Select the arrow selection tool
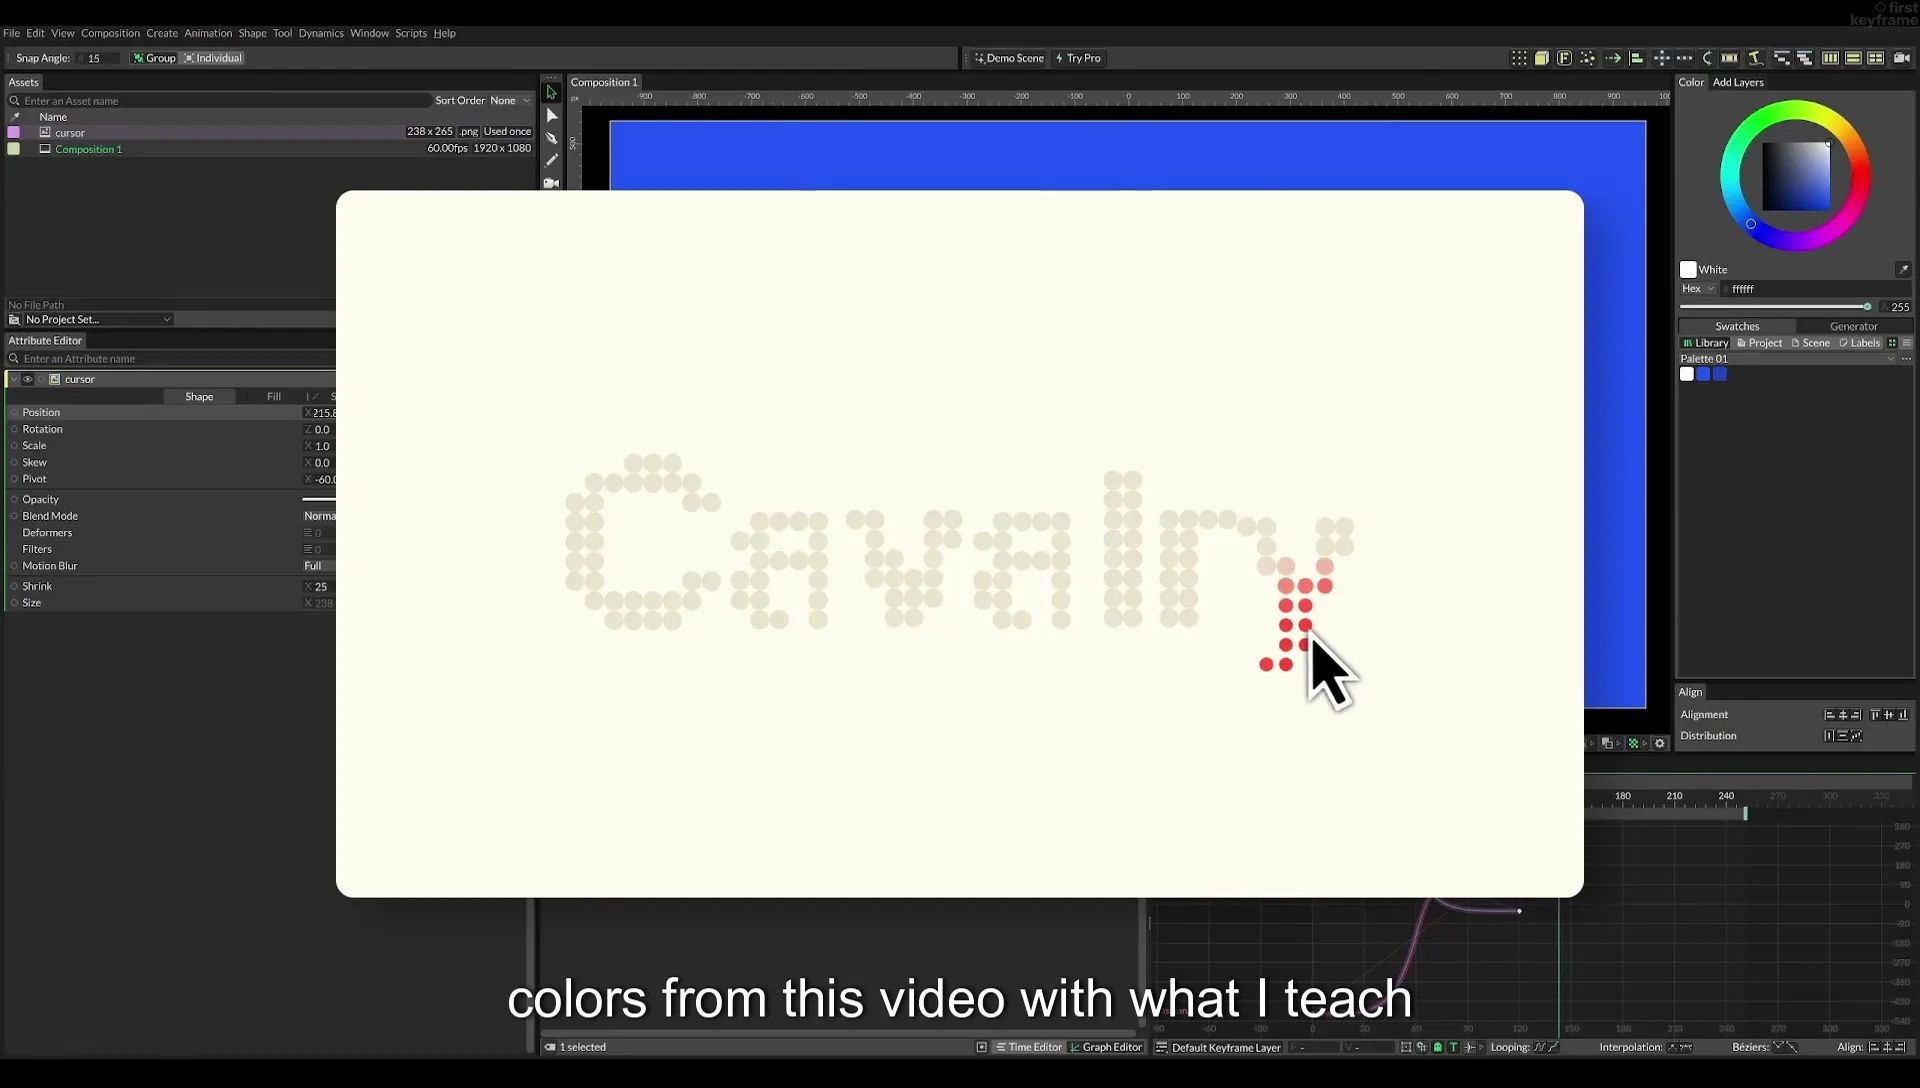This screenshot has width=1920, height=1088. pyautogui.click(x=551, y=92)
